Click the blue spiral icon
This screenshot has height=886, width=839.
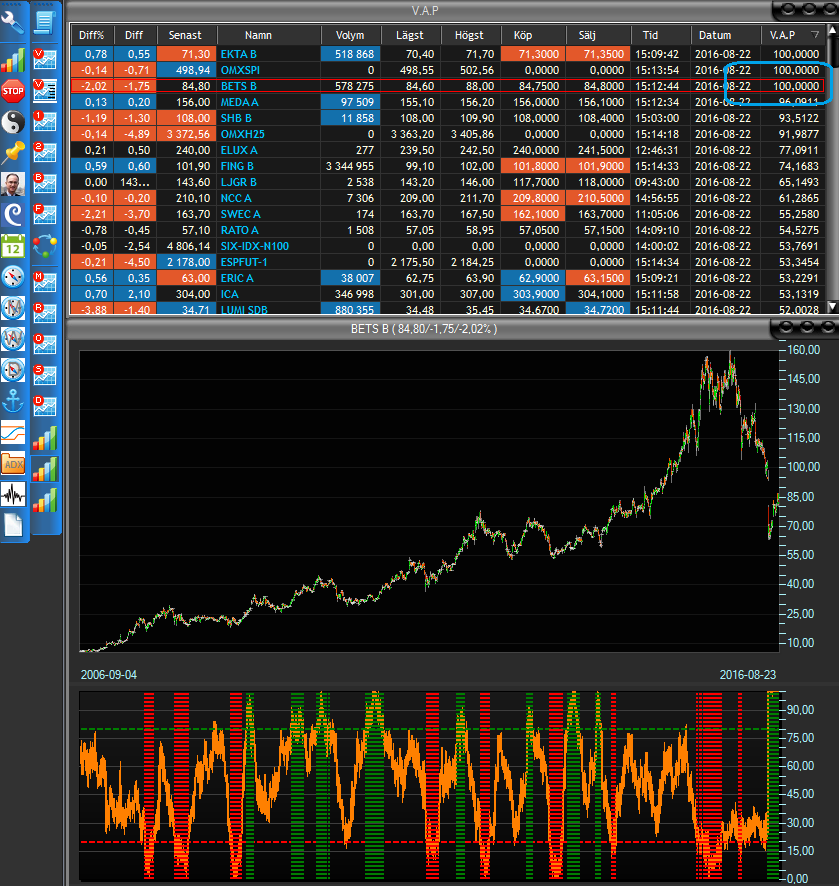click(13, 214)
